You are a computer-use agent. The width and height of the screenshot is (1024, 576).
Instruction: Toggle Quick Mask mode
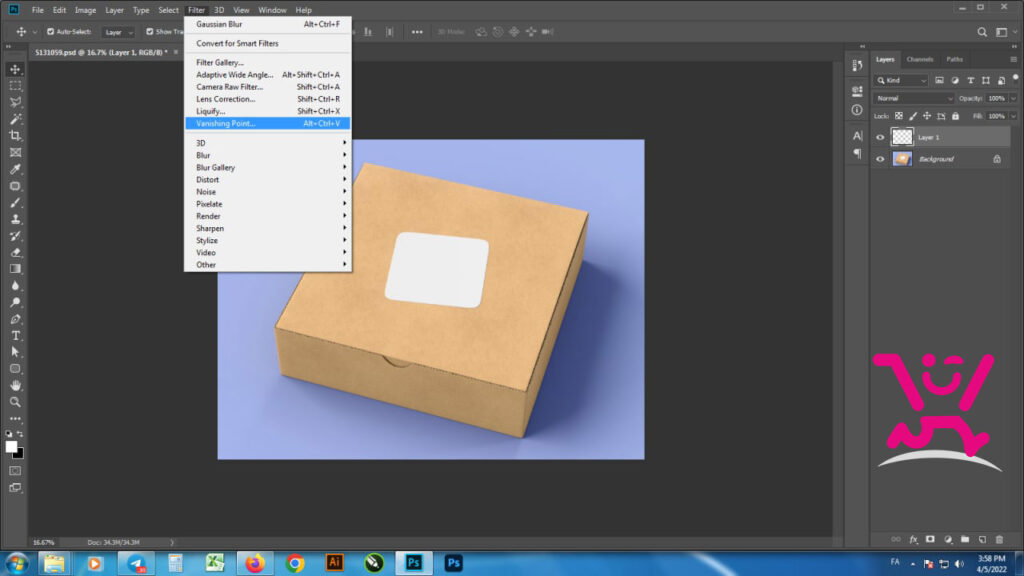[x=15, y=471]
